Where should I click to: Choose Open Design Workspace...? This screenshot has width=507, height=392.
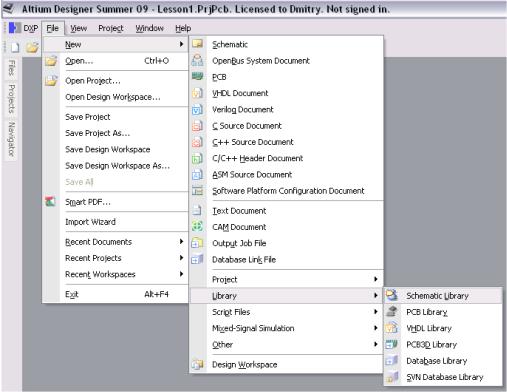pyautogui.click(x=116, y=97)
